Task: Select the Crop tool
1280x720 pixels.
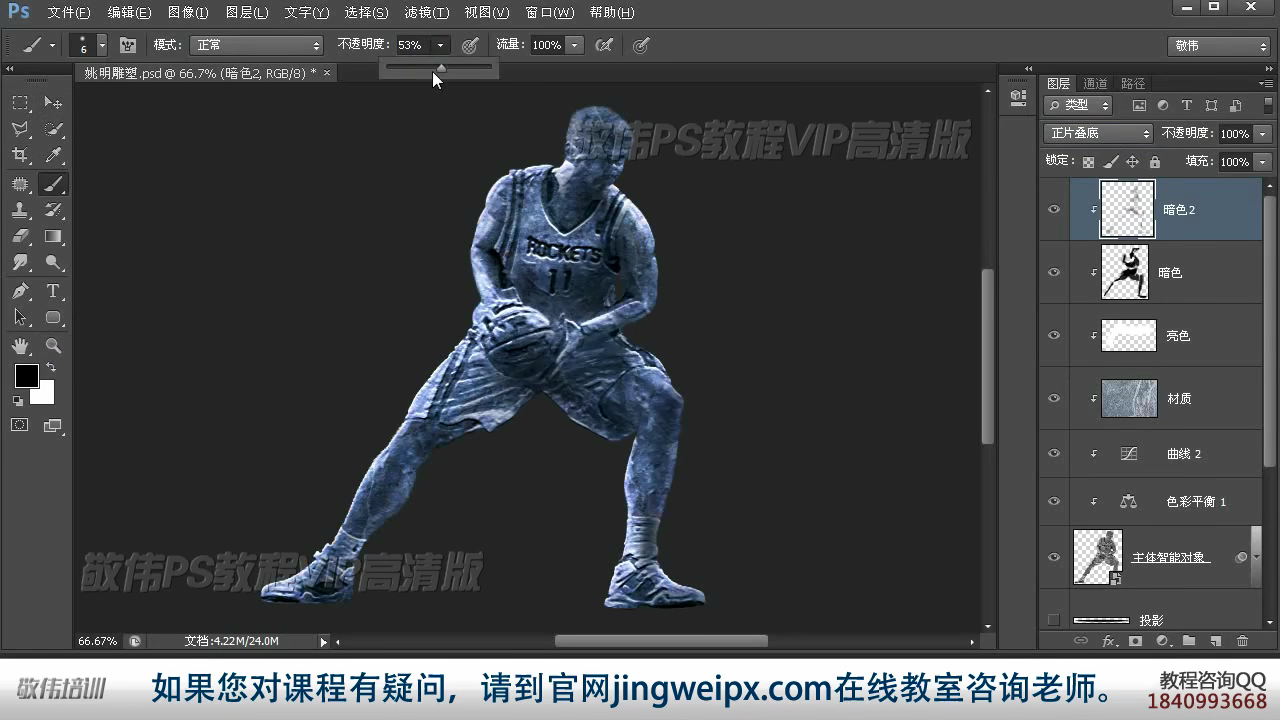Action: (20, 155)
